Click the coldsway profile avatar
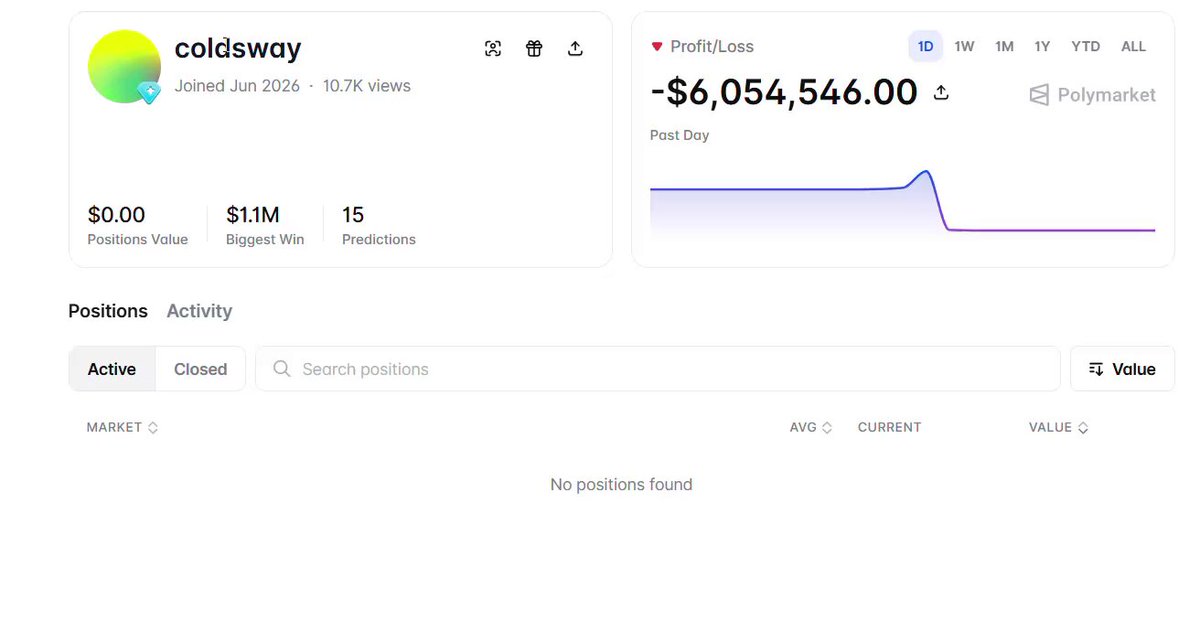Screen dimensions: 1200x642 124,66
